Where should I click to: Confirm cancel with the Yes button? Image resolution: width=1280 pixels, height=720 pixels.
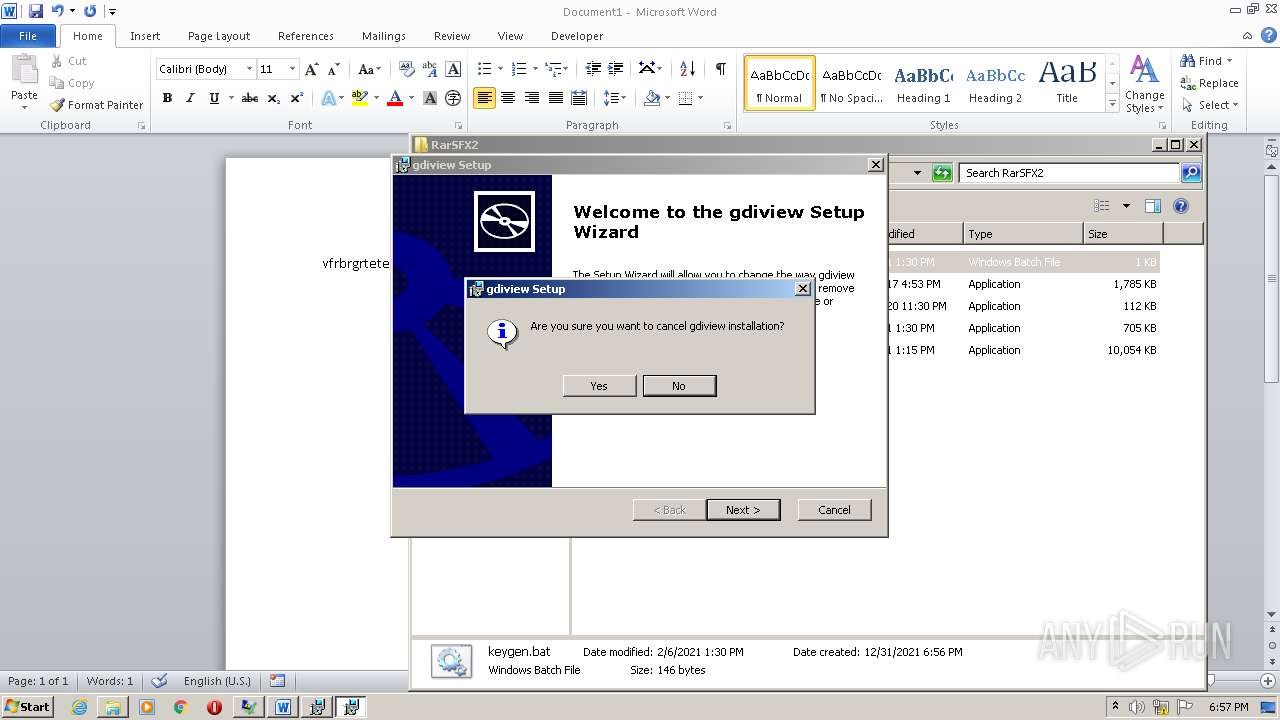pyautogui.click(x=599, y=386)
